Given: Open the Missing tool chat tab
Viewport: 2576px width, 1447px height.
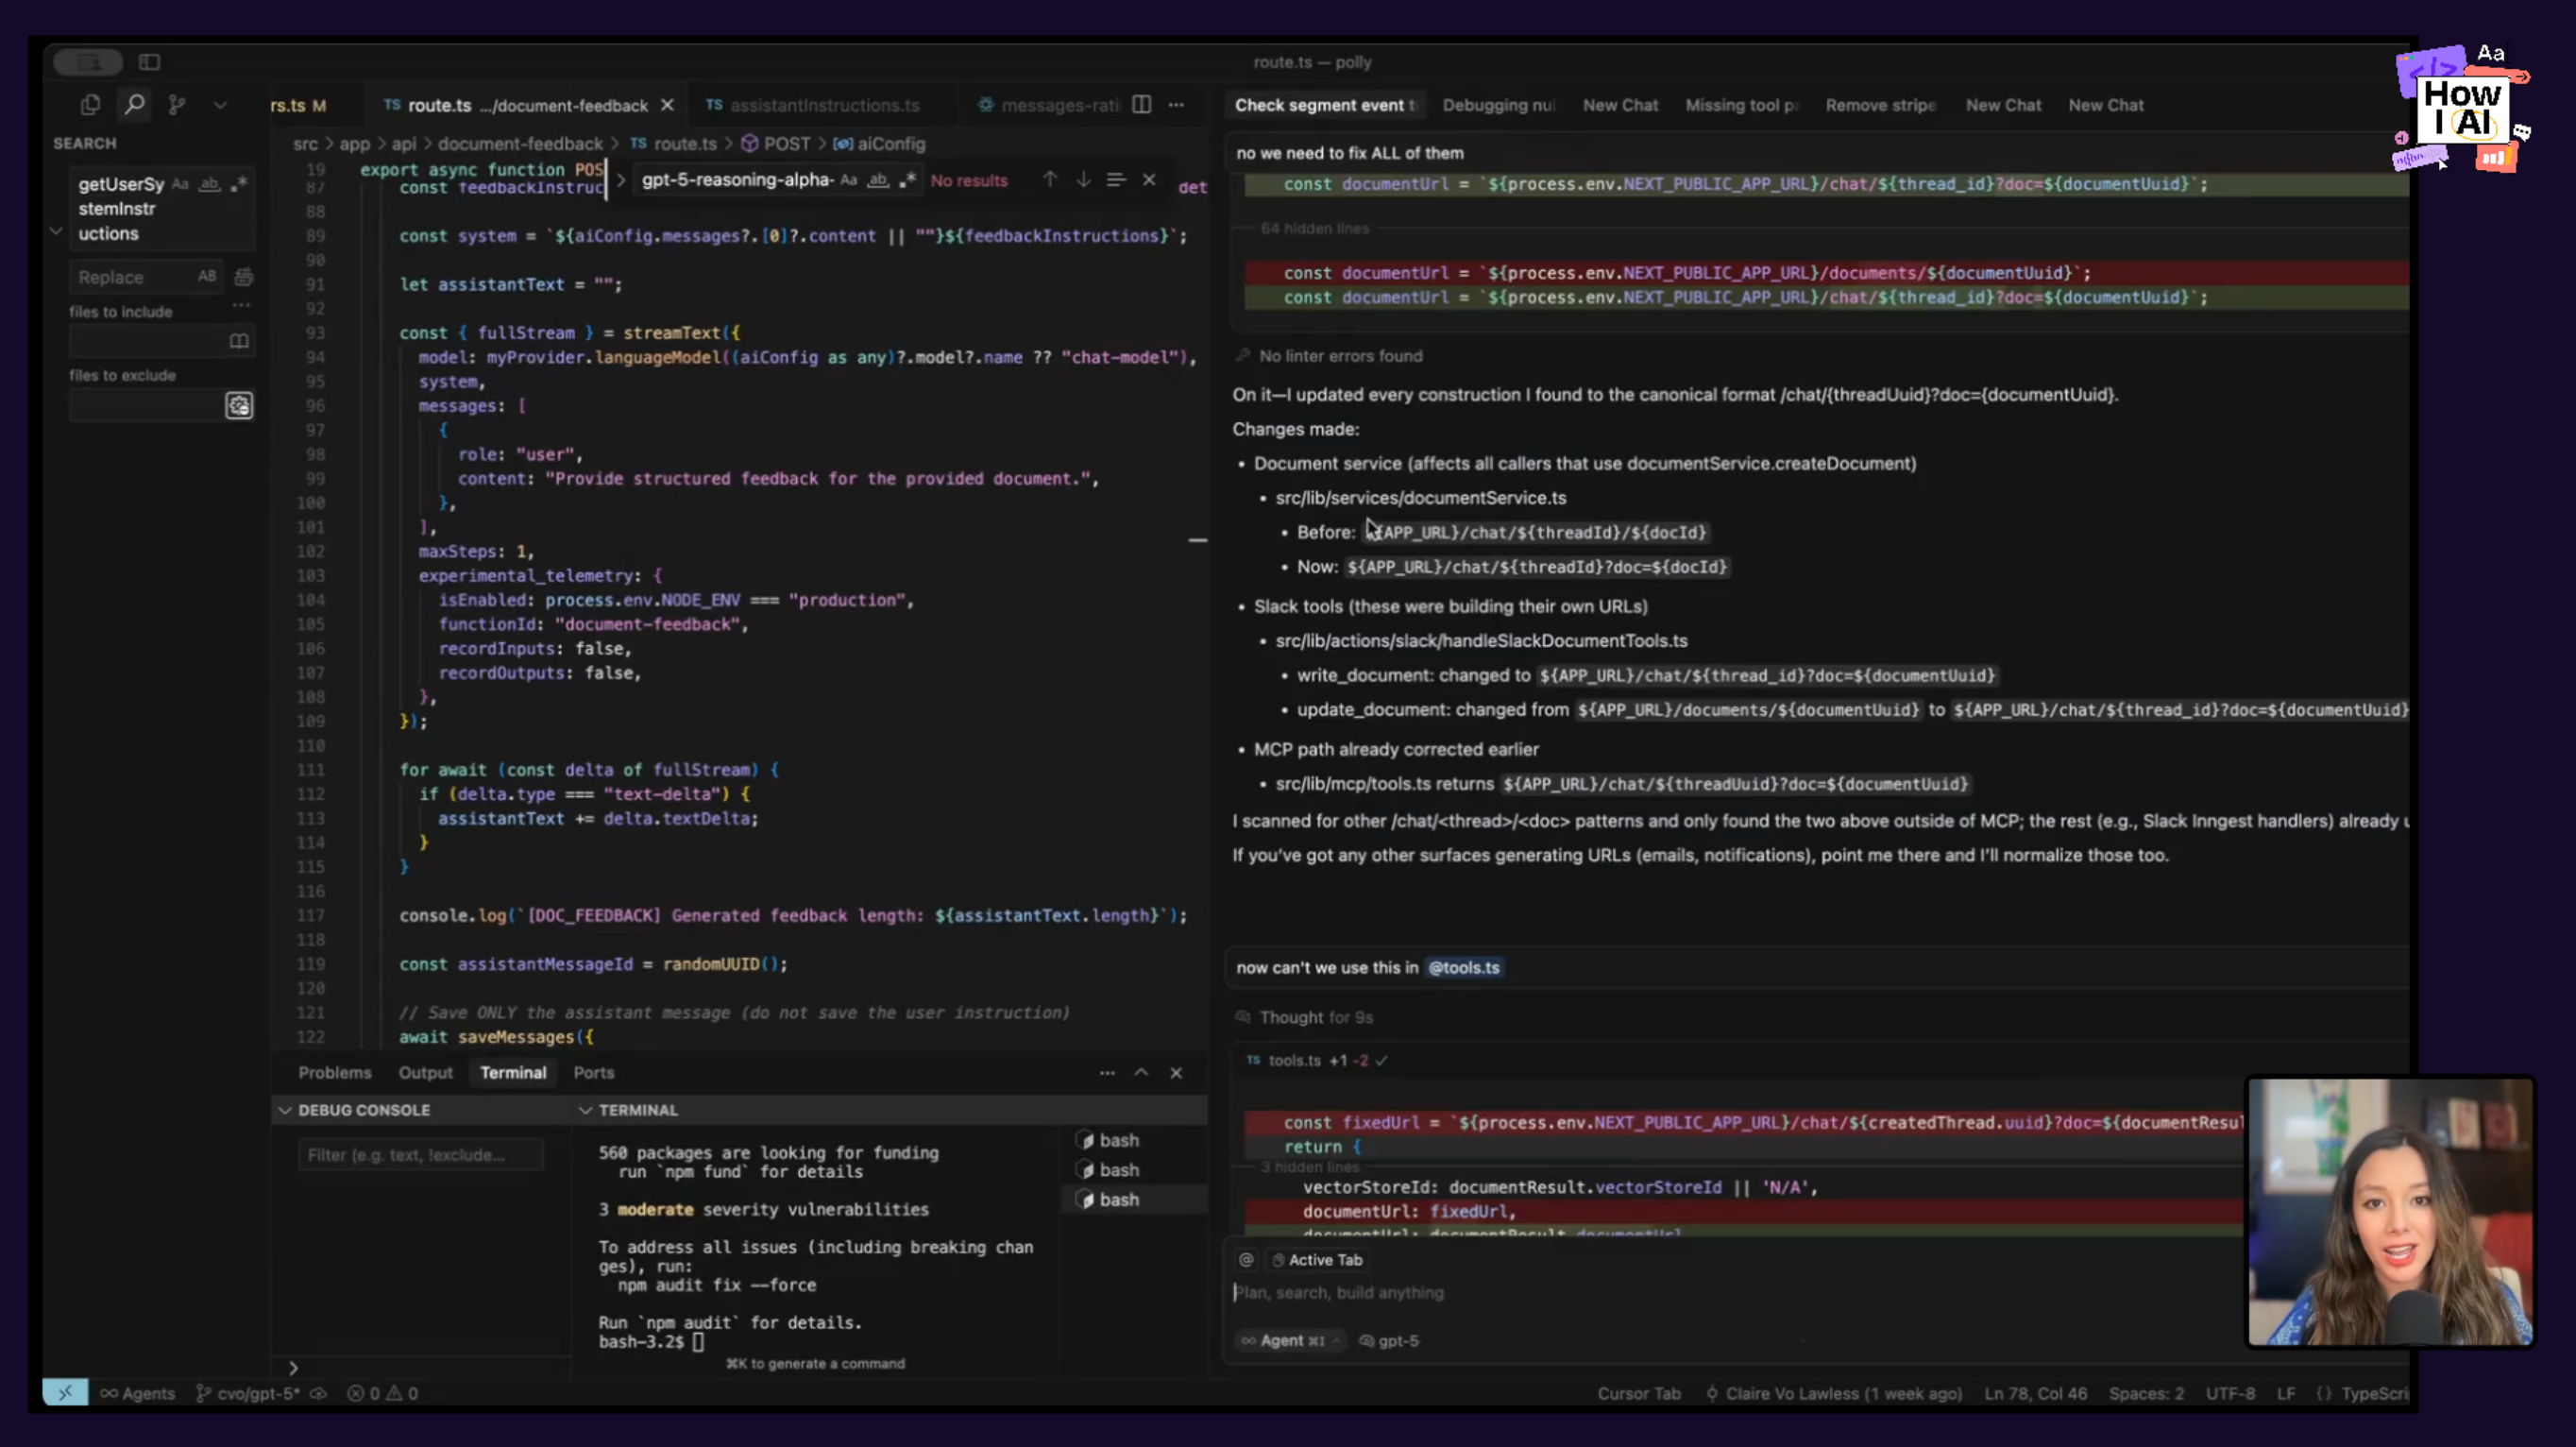Looking at the screenshot, I should [x=1741, y=105].
